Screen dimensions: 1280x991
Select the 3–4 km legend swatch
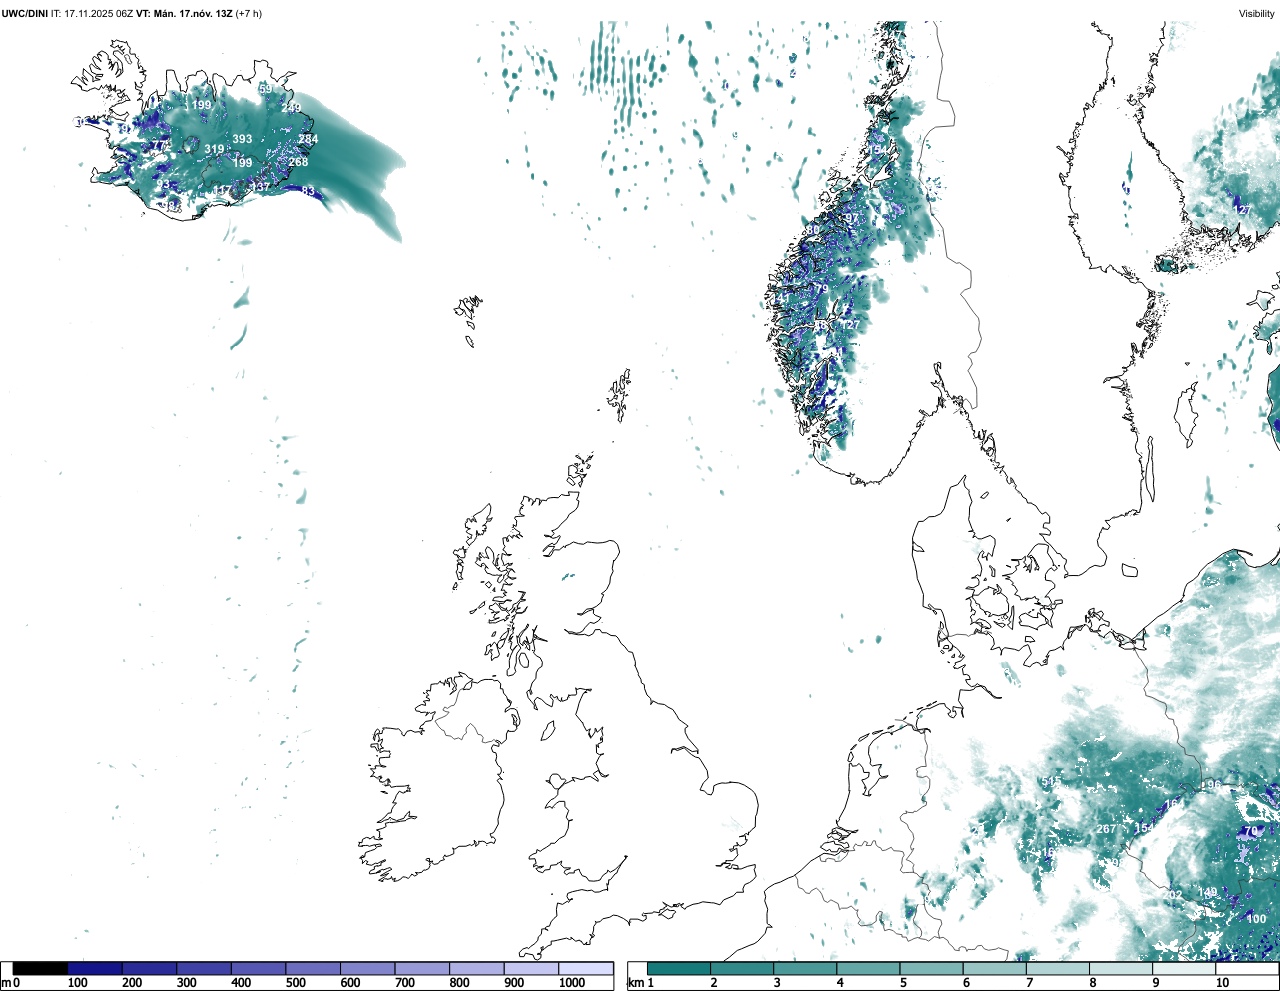click(x=805, y=969)
